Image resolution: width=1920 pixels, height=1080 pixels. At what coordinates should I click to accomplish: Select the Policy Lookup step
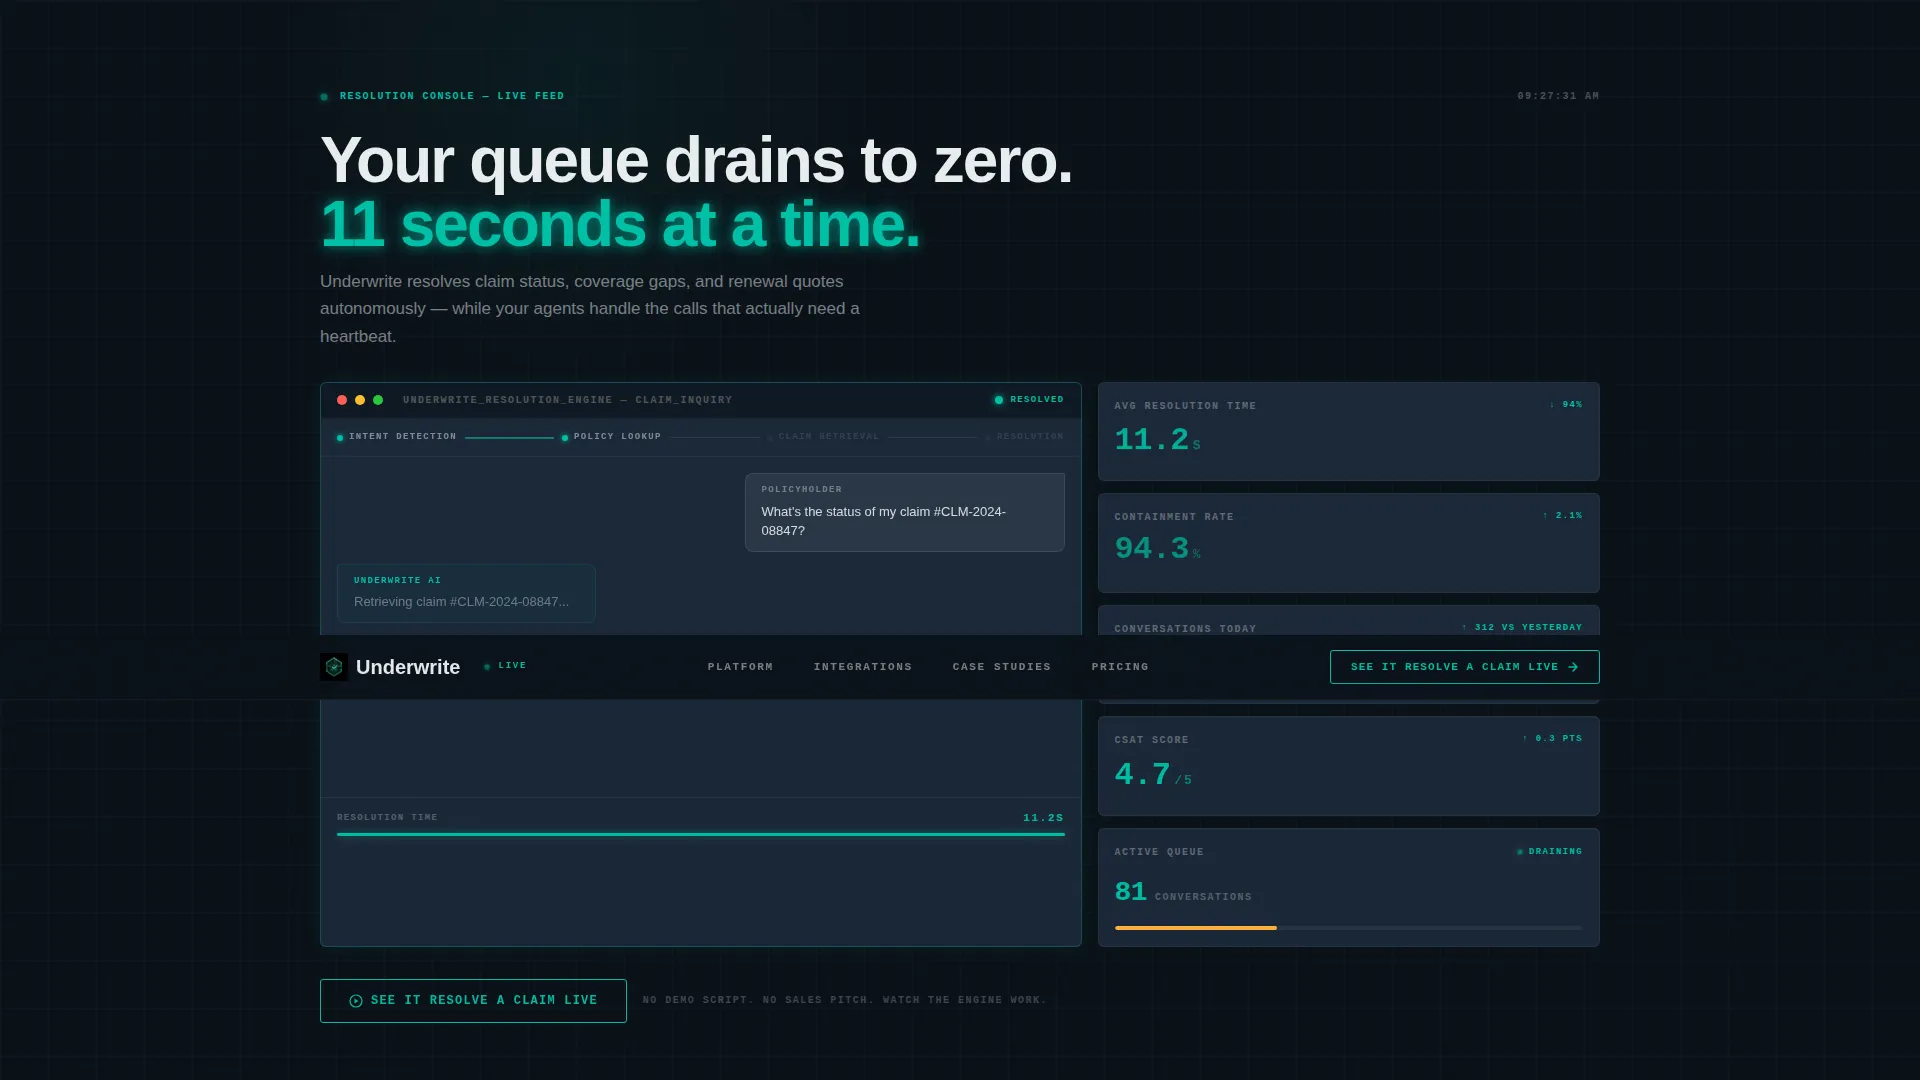click(x=611, y=437)
